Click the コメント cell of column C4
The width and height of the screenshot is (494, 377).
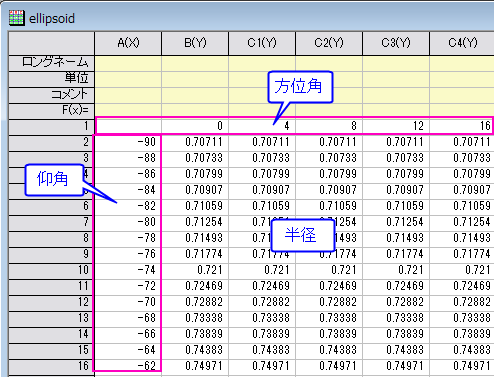[462, 95]
